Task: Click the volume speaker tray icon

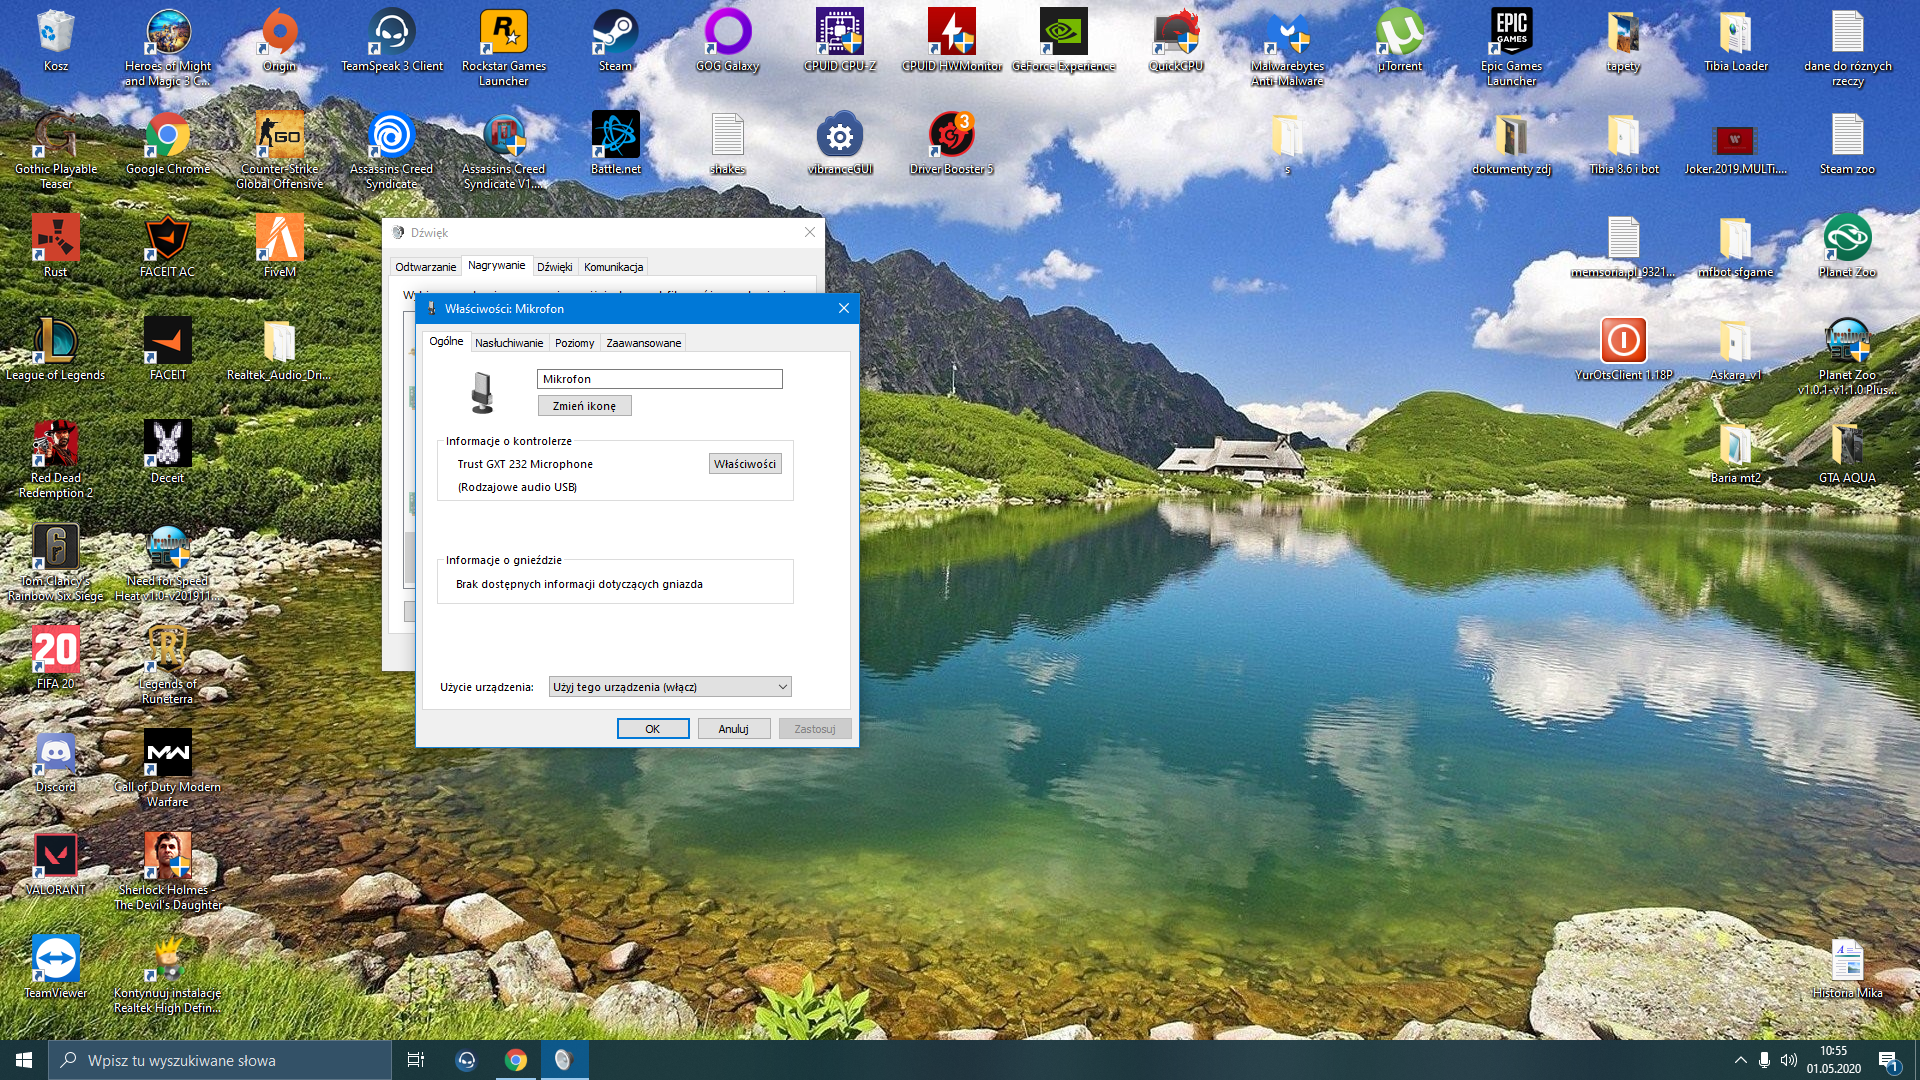Action: click(x=1788, y=1060)
